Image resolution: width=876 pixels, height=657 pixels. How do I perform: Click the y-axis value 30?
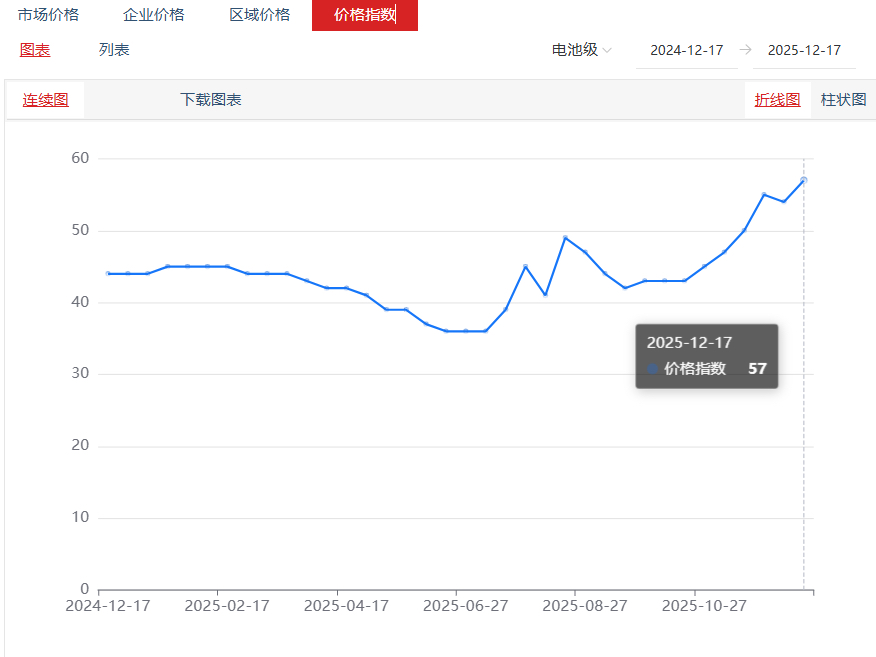tap(80, 373)
